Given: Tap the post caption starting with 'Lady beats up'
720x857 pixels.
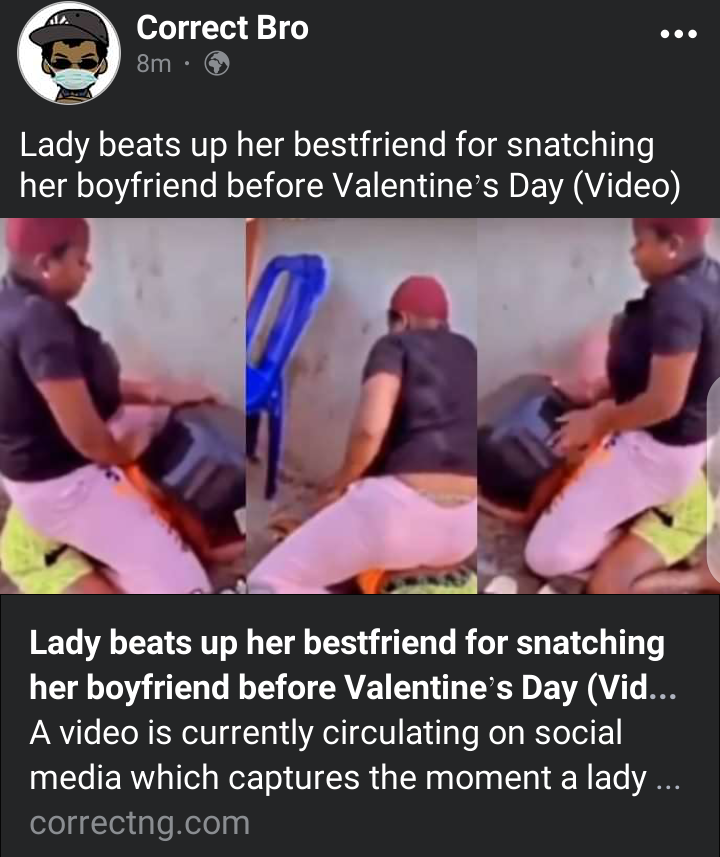Looking at the screenshot, I should 350,165.
